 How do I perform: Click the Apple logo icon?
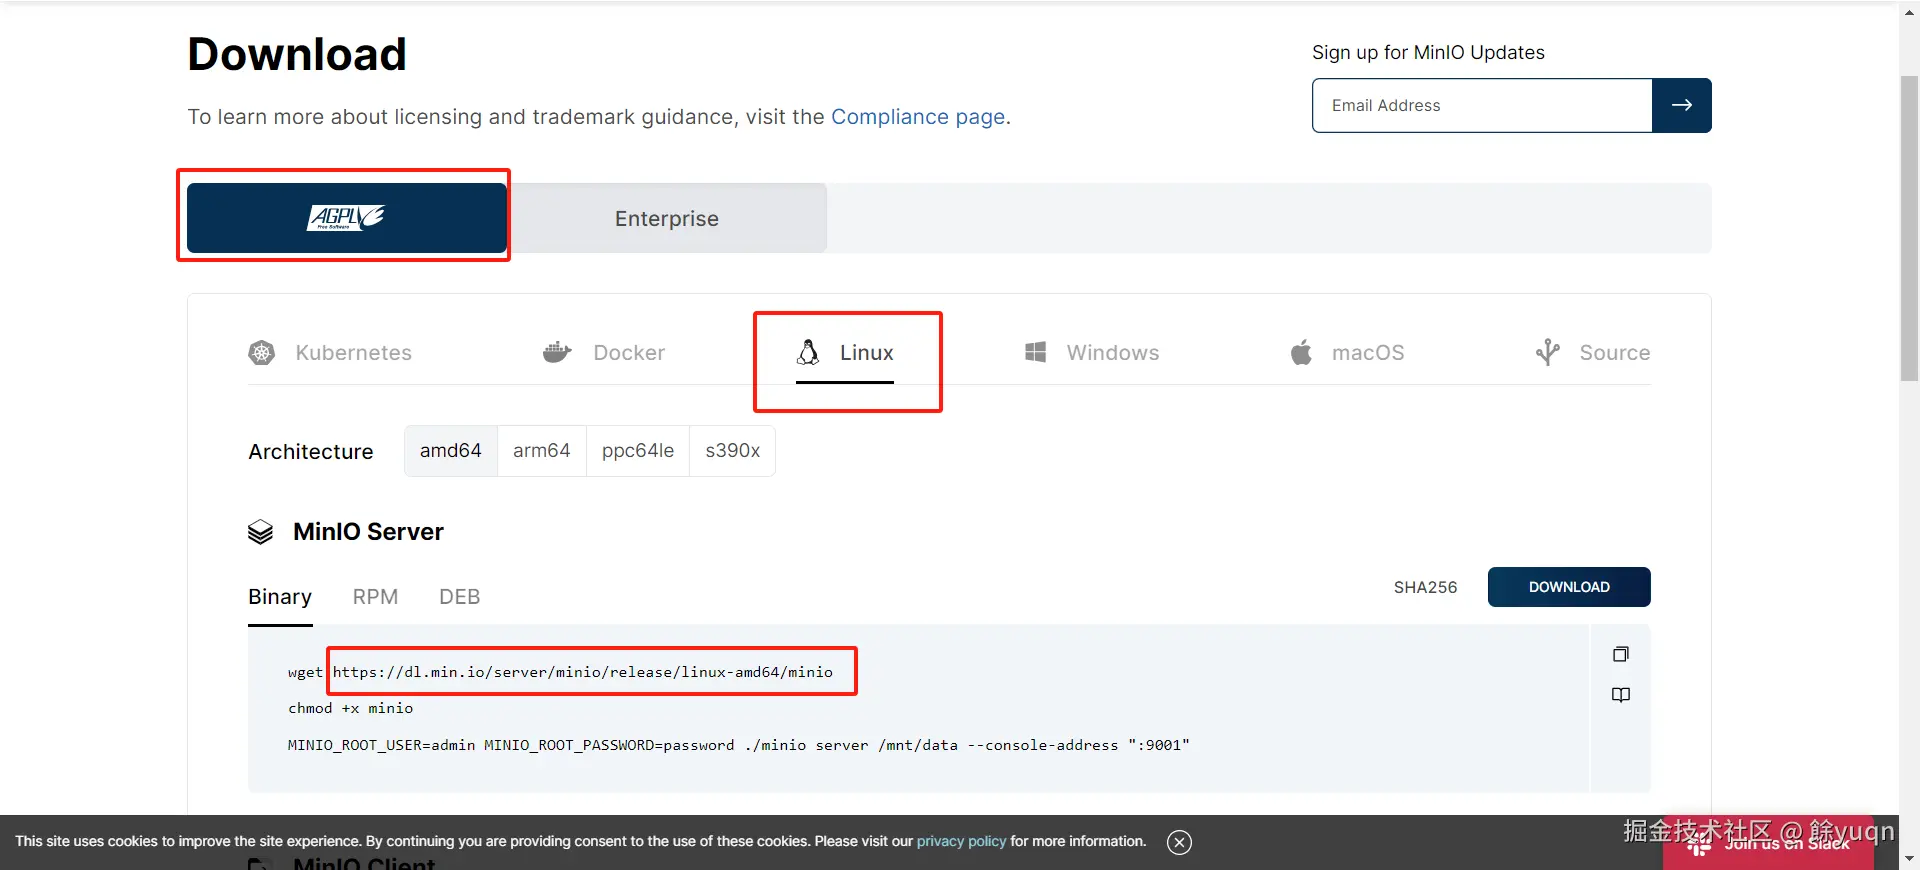point(1301,352)
